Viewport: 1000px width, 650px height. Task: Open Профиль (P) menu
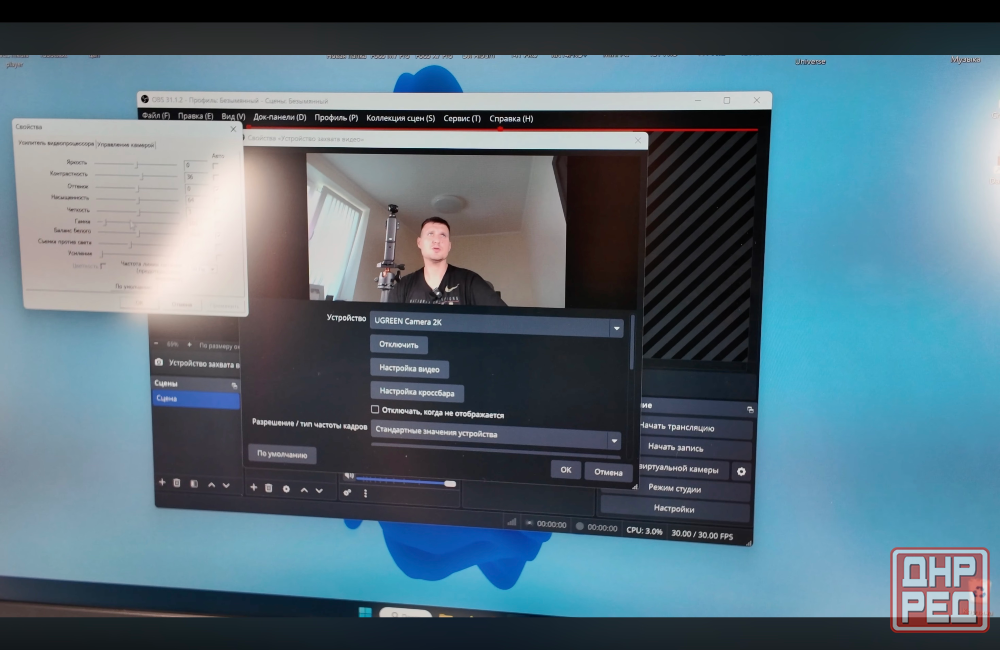pos(336,117)
